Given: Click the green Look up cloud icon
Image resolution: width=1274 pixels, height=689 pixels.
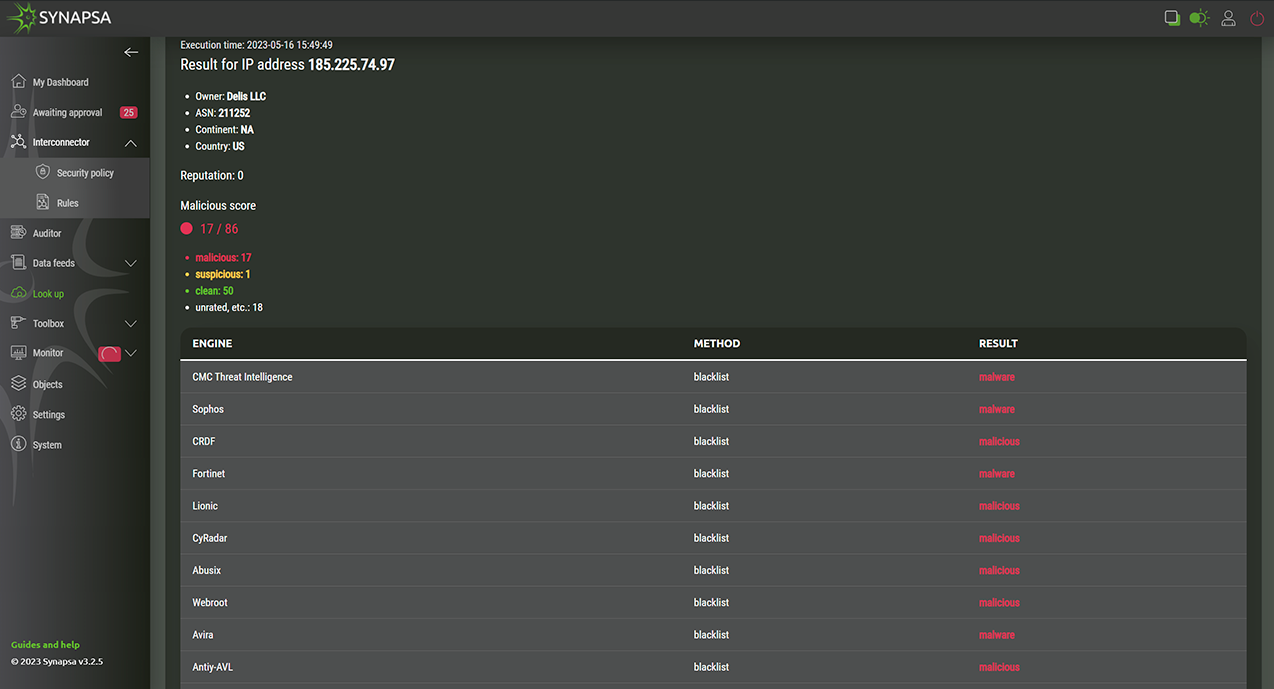Looking at the screenshot, I should 18,293.
